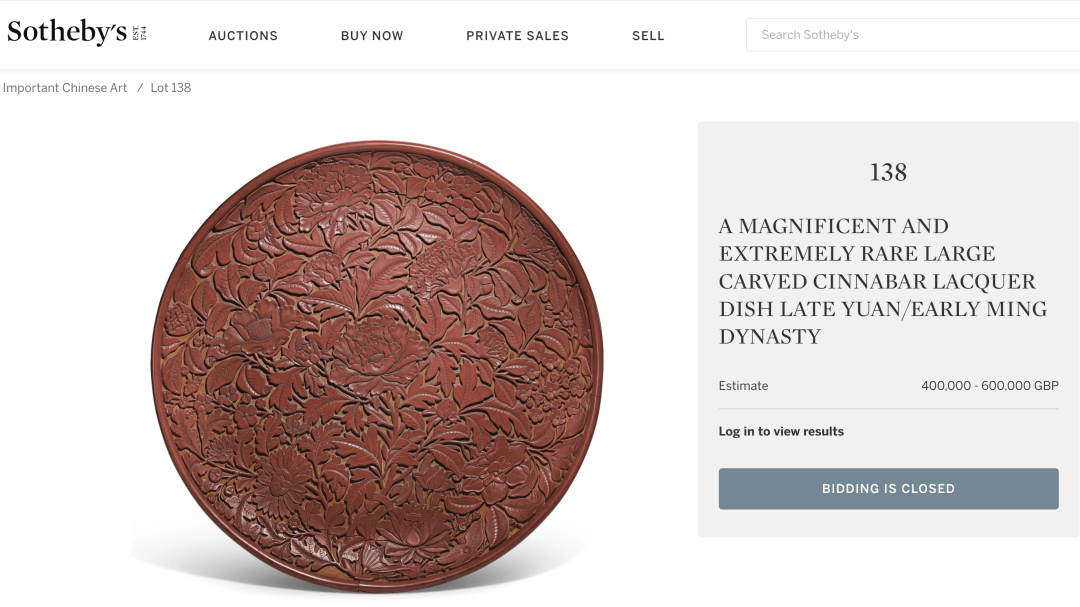
Task: Open the Buy Now menu
Action: 372,36
